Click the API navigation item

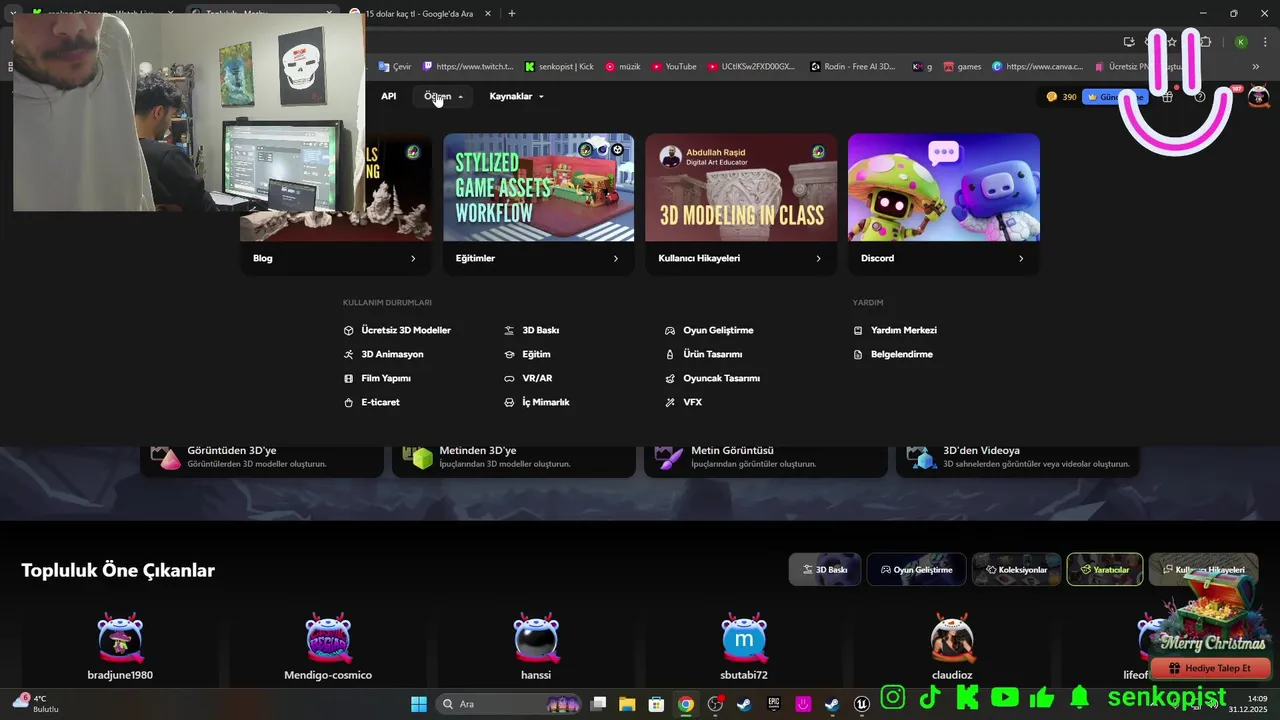coord(388,96)
